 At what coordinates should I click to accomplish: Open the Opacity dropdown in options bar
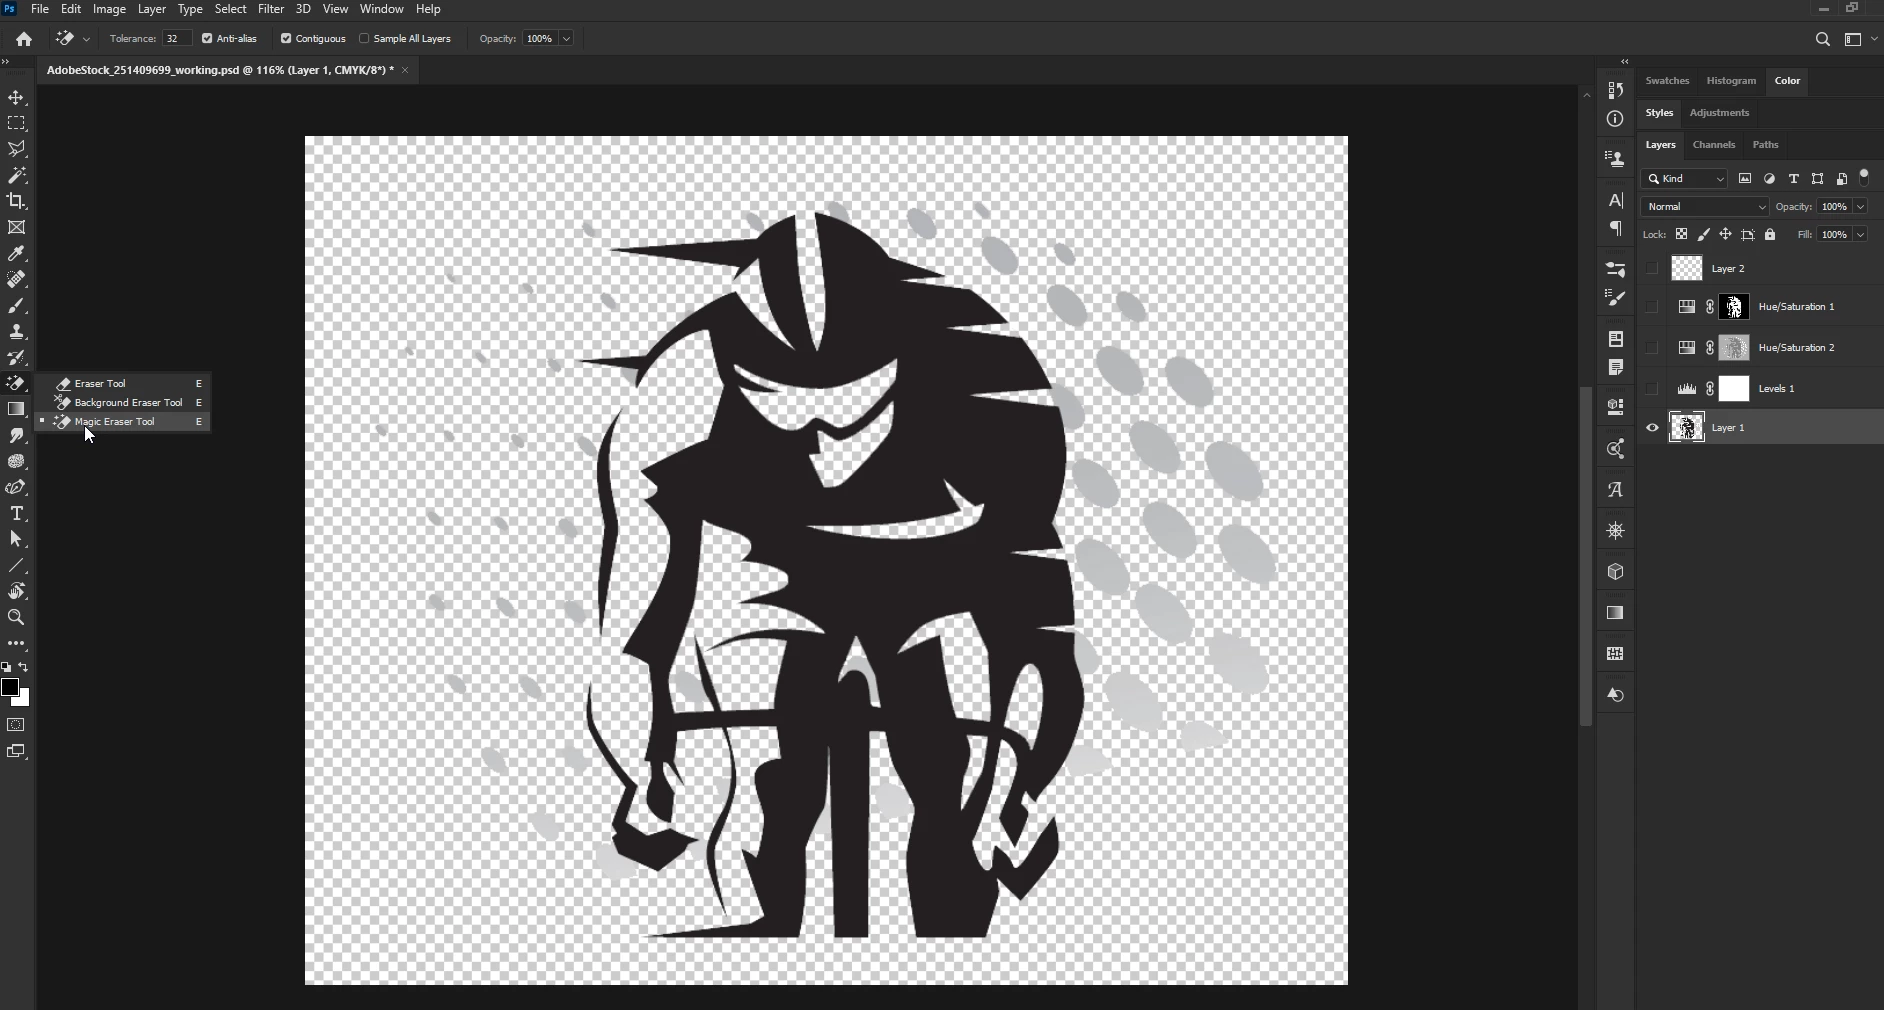pyautogui.click(x=566, y=39)
